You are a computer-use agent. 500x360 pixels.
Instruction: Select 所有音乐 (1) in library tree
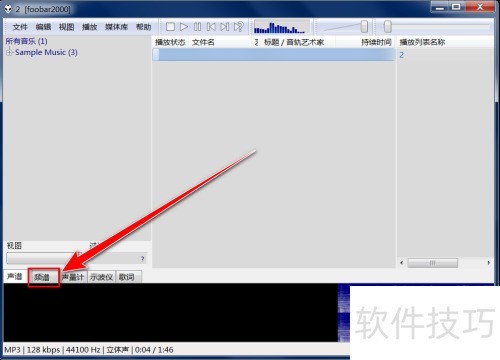[x=26, y=41]
